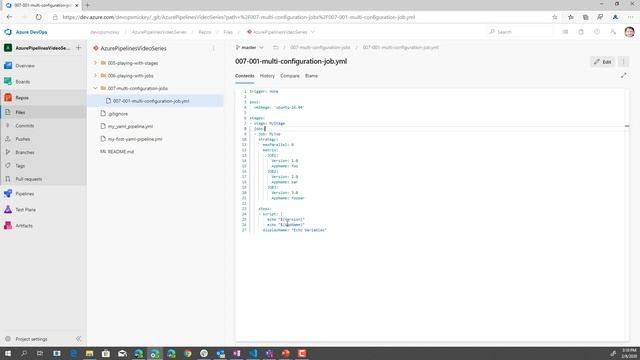
Task: Open the work items list icon in the header
Action: point(565,32)
